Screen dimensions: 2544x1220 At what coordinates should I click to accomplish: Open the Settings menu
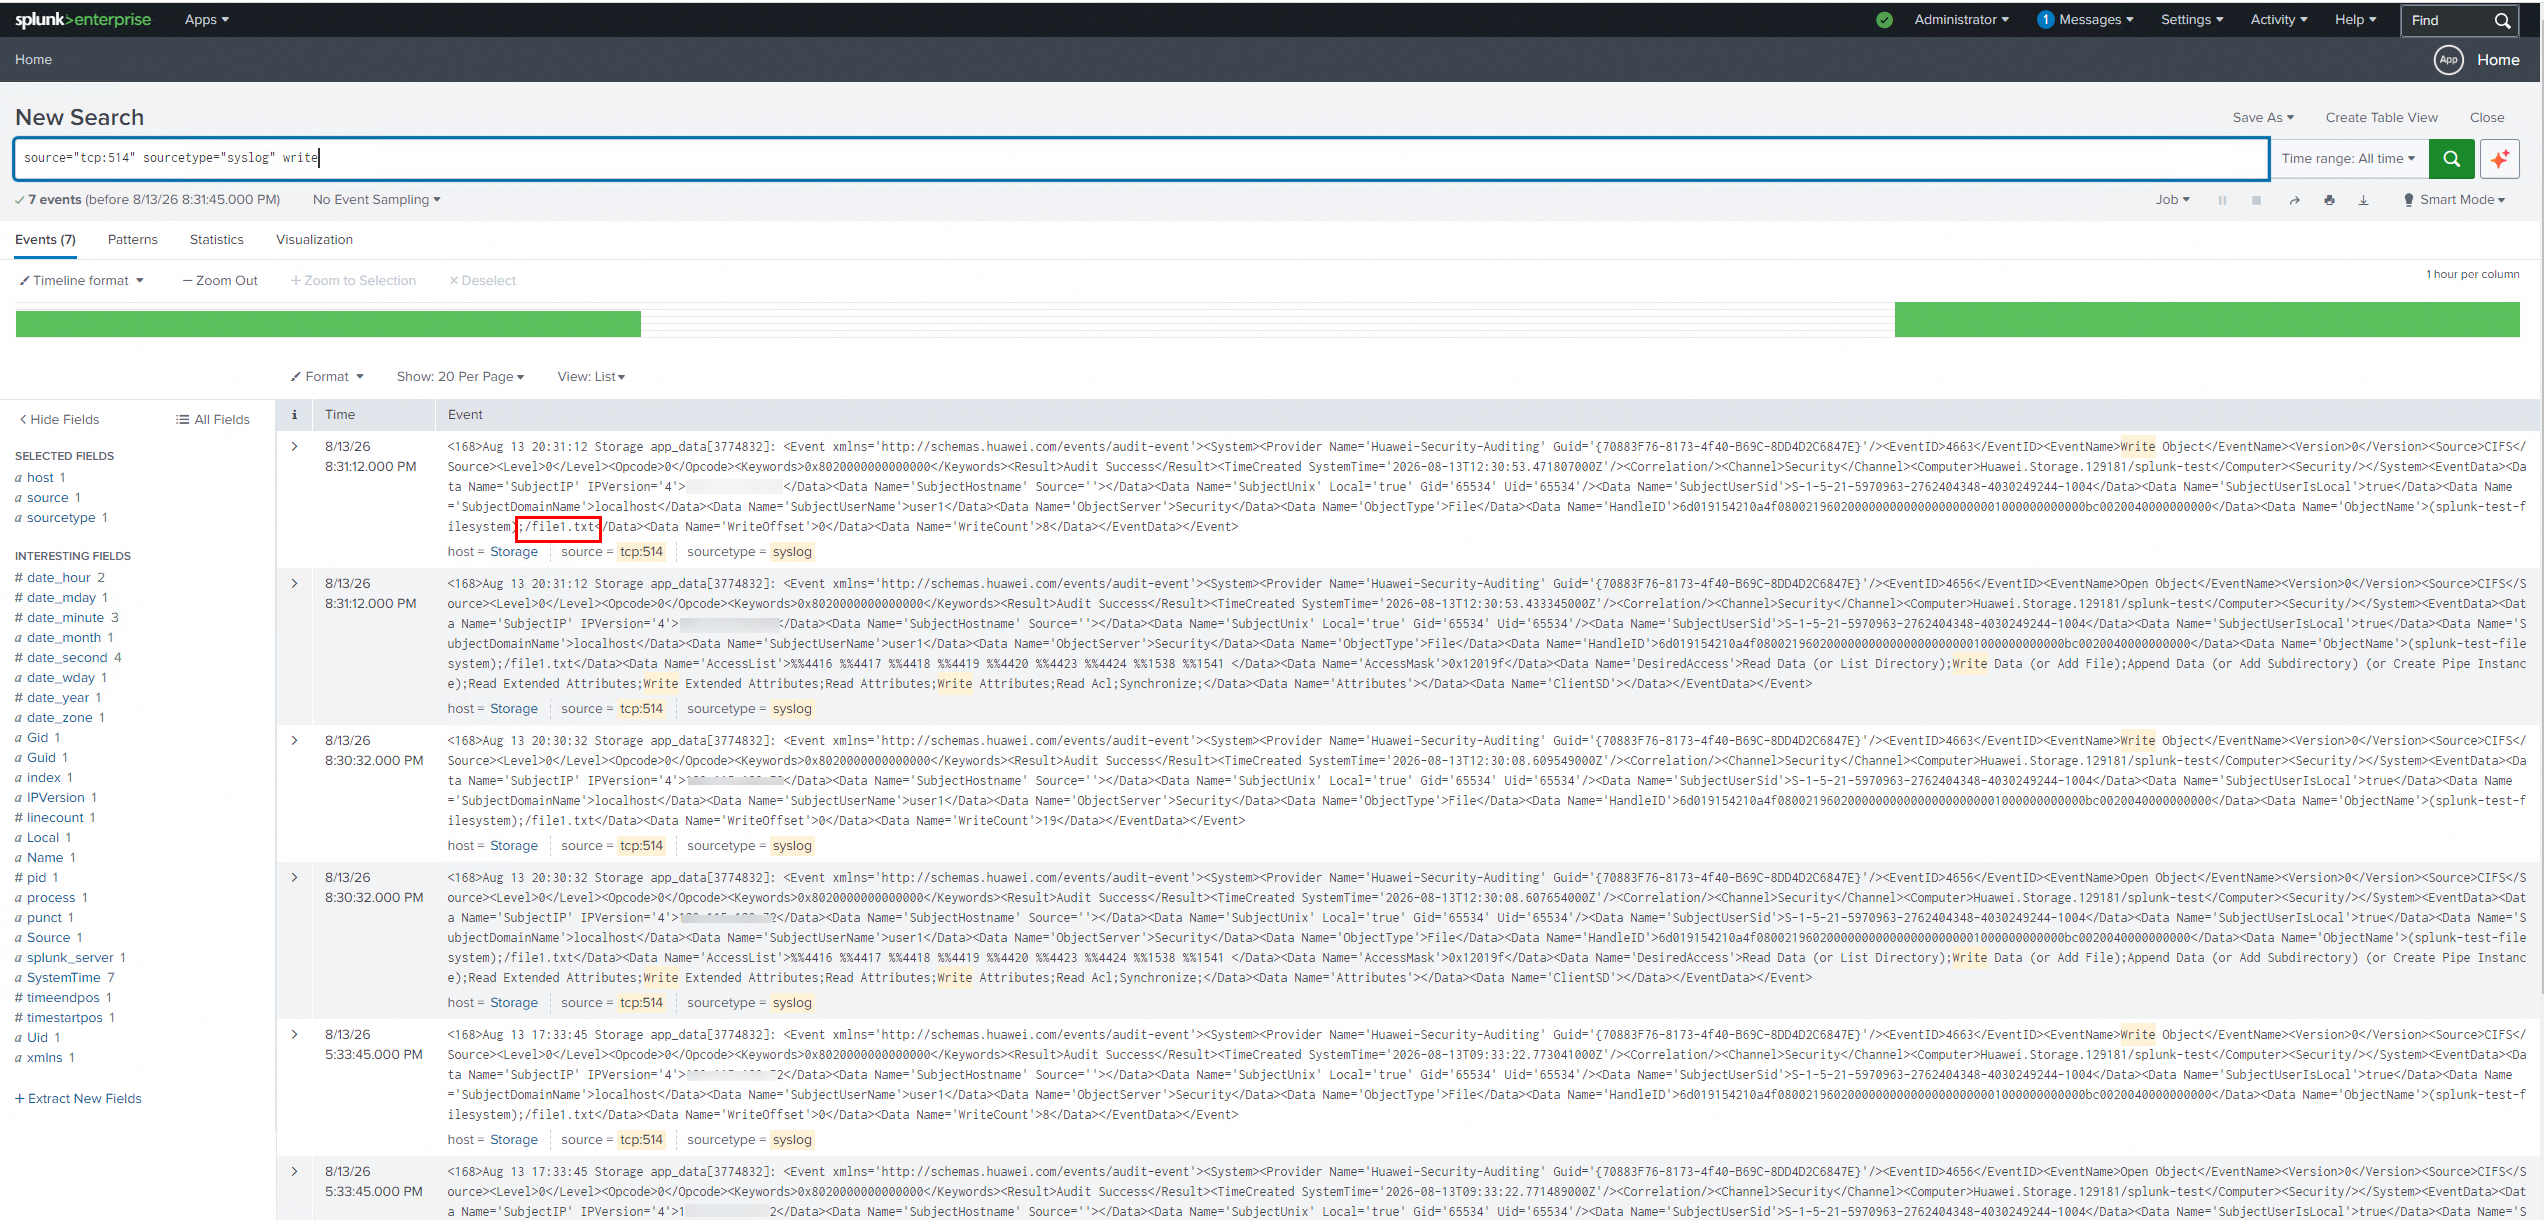pos(2192,20)
